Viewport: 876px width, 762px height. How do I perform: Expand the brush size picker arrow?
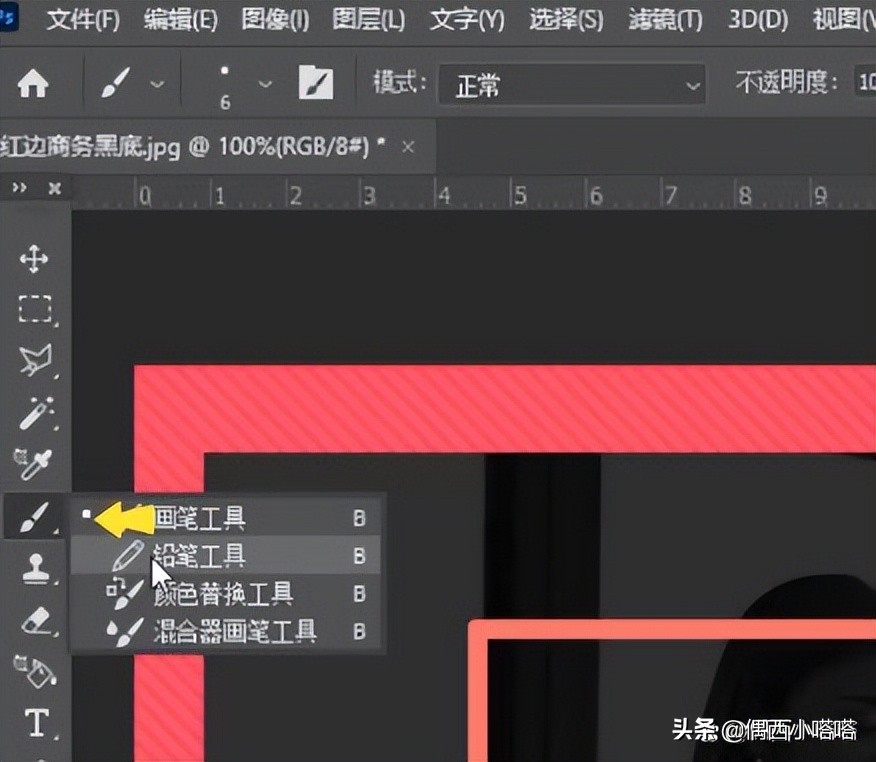[x=262, y=84]
